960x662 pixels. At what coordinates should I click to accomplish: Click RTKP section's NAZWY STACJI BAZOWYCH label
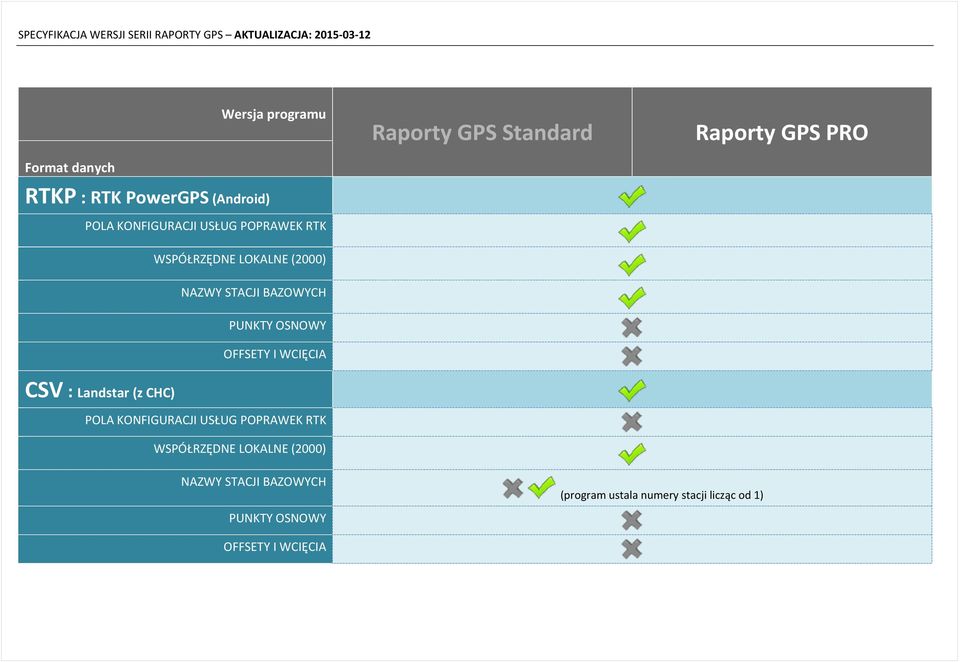[x=253, y=292]
